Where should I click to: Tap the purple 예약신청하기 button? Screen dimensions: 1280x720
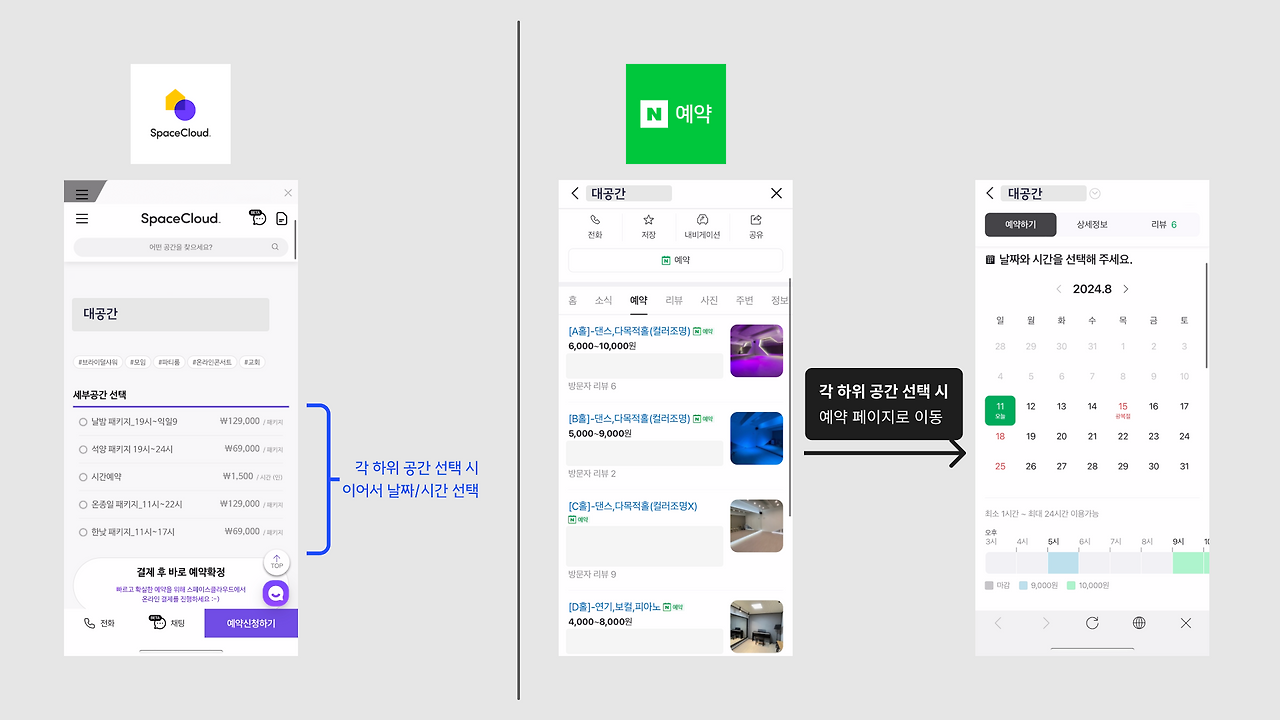(x=251, y=623)
